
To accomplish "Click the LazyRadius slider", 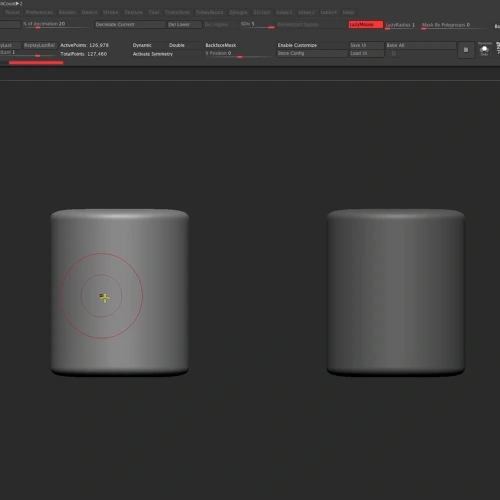I will coord(400,25).
